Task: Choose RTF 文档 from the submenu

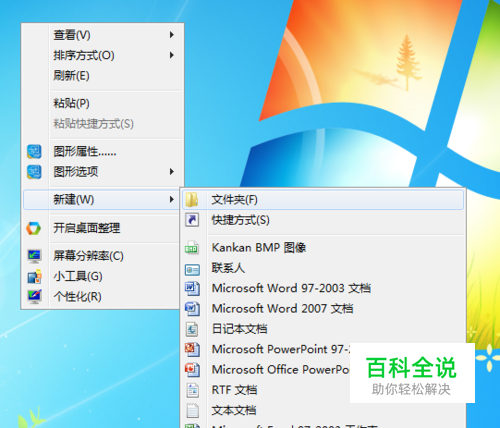Action: coord(267,390)
